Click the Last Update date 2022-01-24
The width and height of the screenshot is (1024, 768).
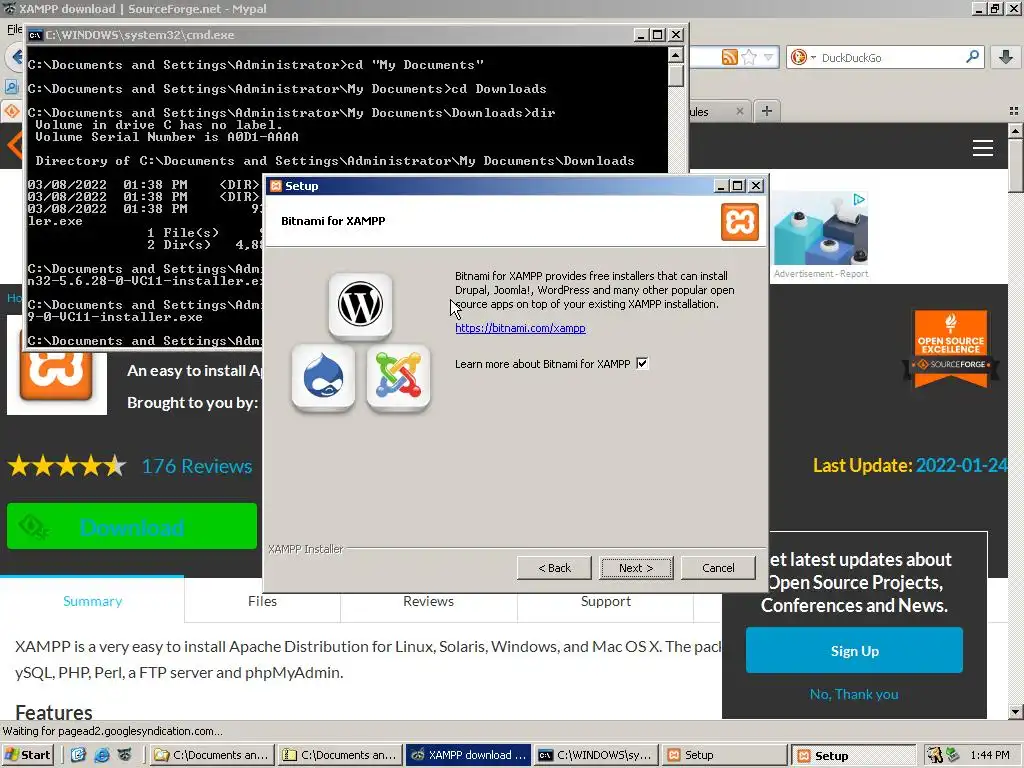coord(961,465)
